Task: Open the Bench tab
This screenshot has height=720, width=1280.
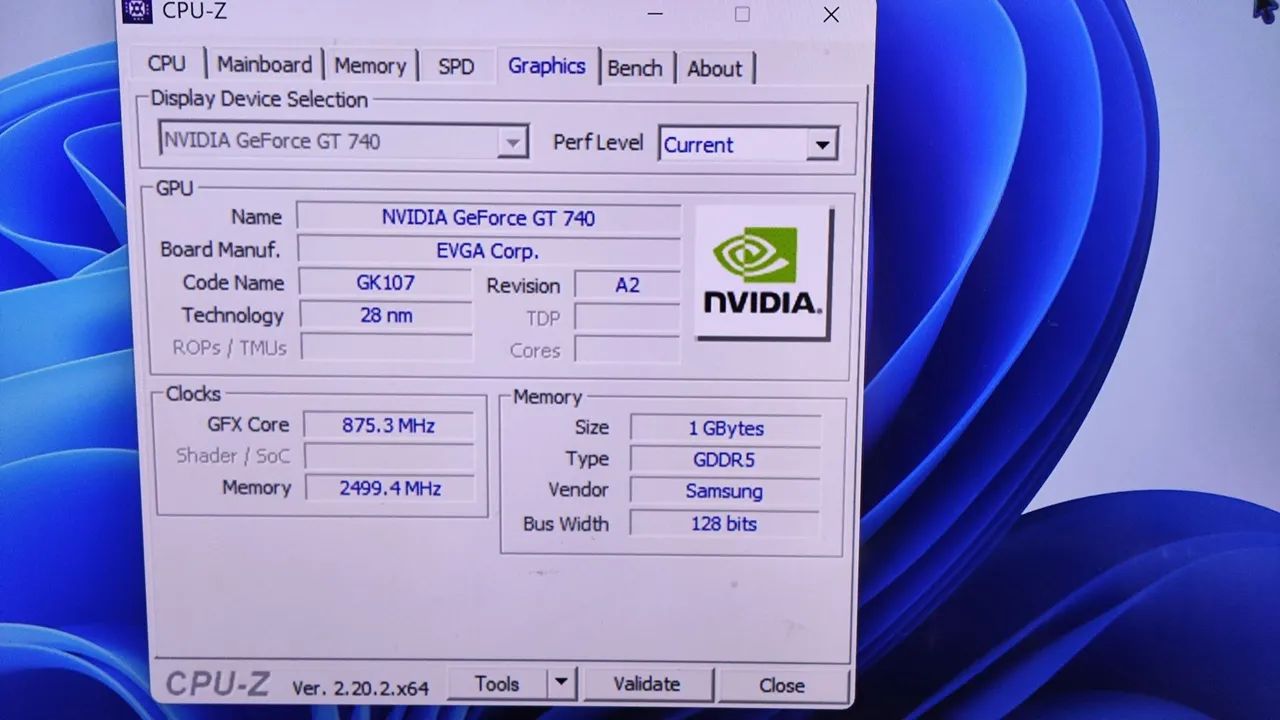Action: coord(635,68)
